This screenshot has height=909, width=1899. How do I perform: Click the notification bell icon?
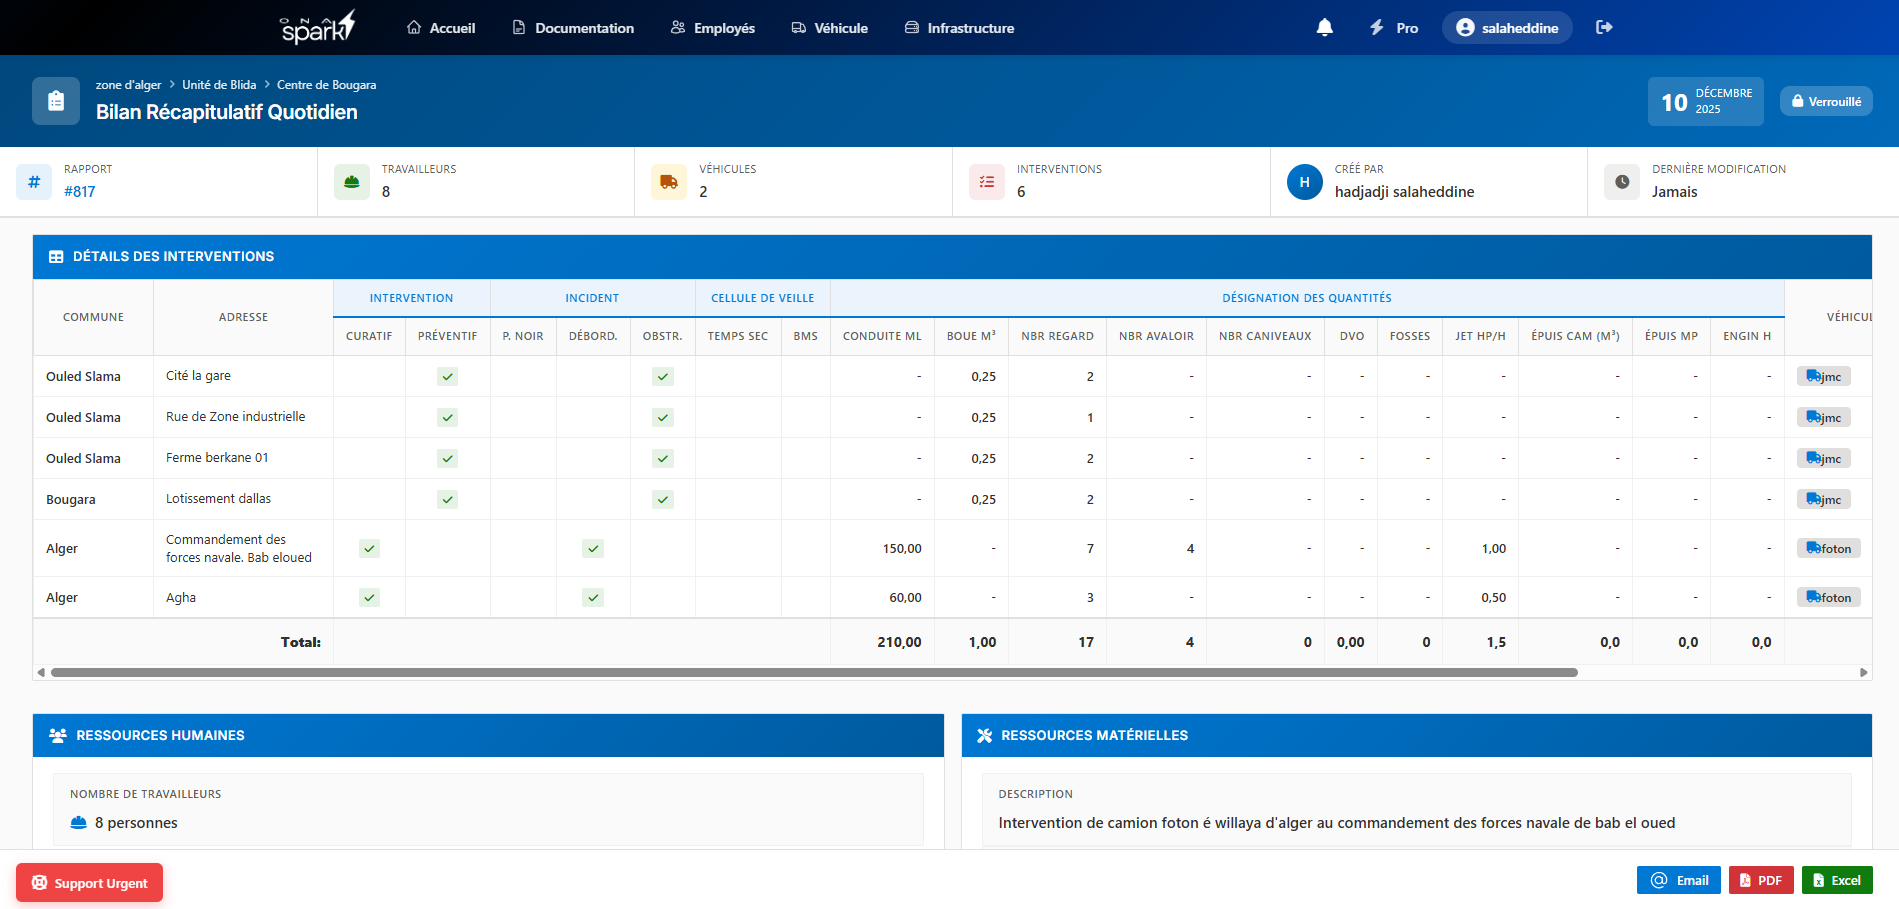coord(1324,28)
